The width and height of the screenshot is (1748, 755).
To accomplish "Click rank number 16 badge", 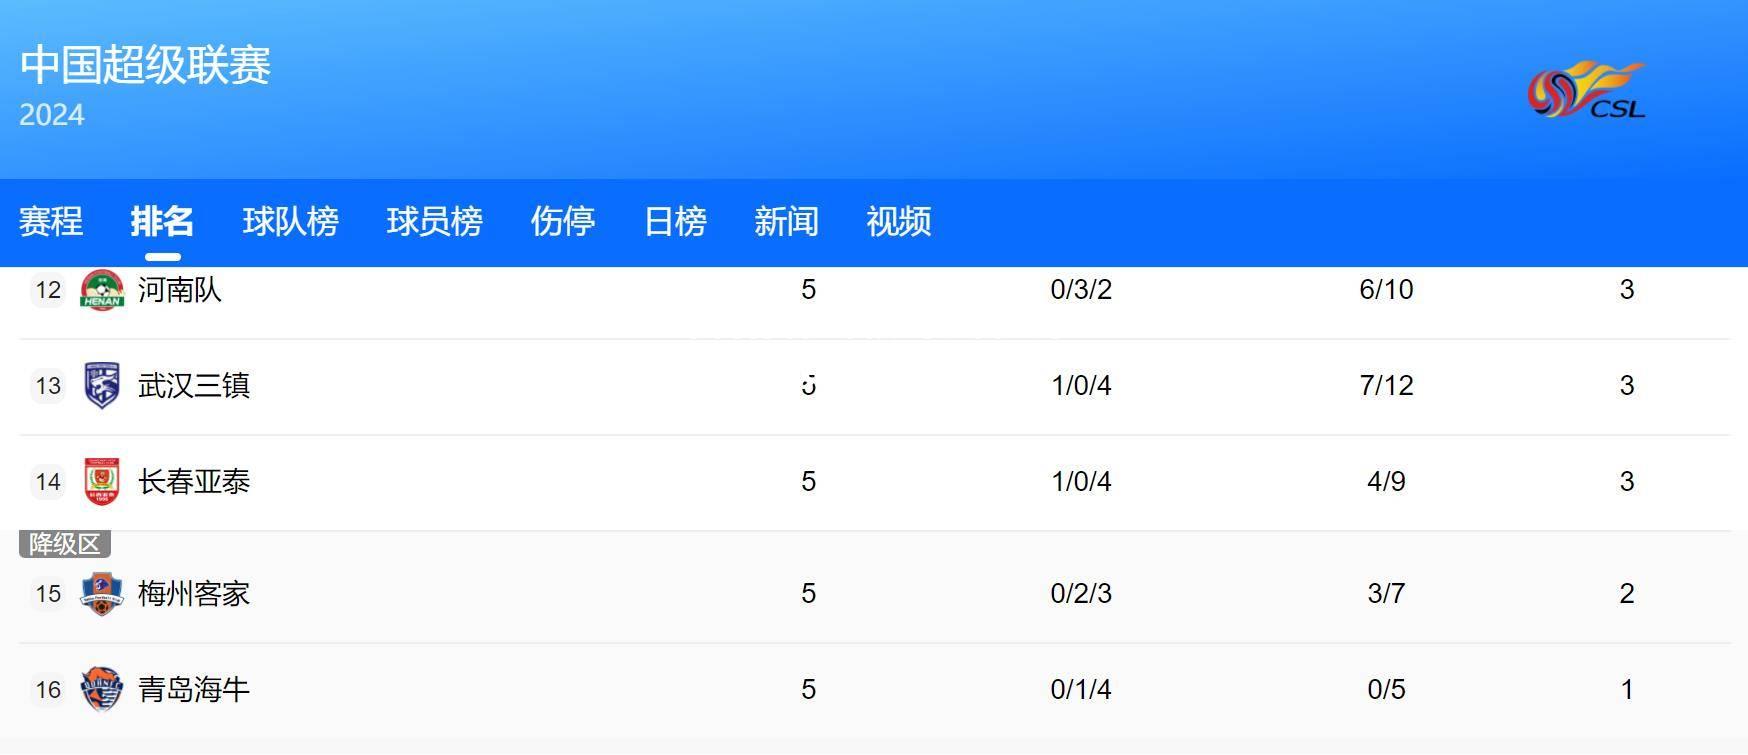I will [48, 690].
